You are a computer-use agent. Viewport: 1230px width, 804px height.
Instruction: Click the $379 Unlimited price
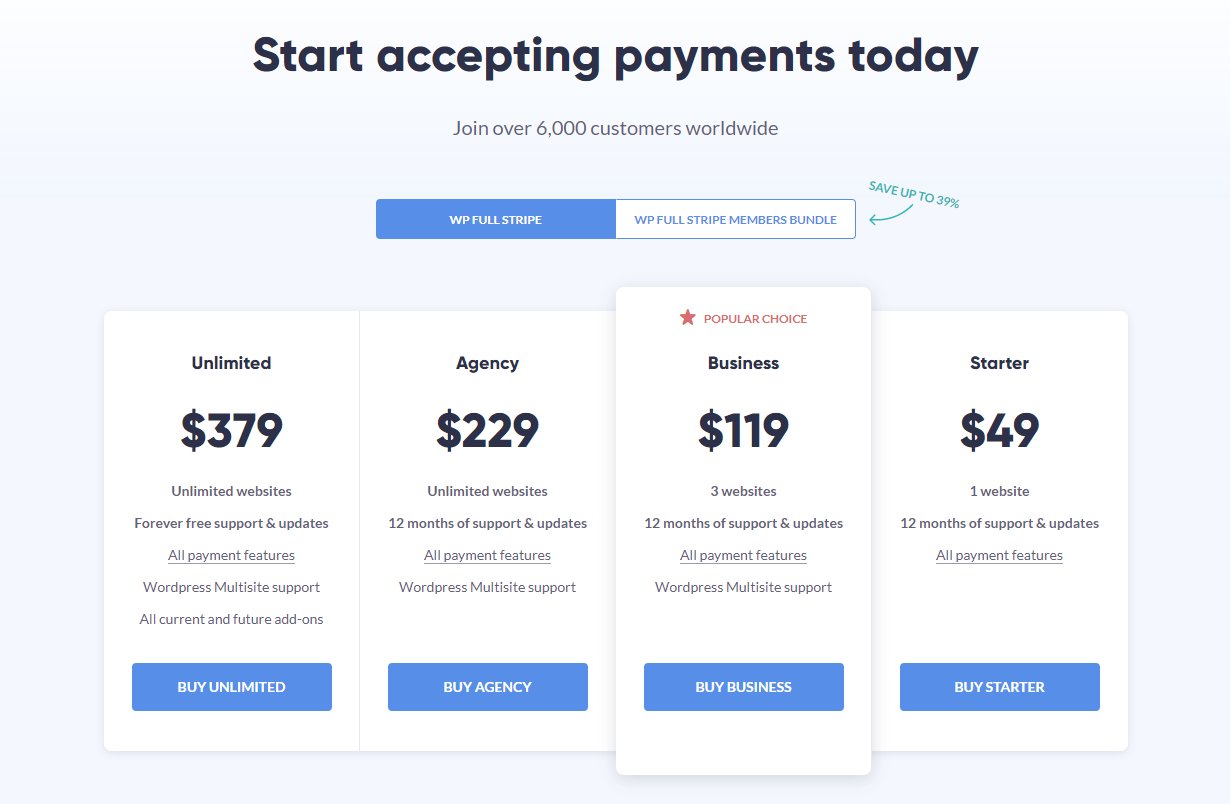coord(231,430)
